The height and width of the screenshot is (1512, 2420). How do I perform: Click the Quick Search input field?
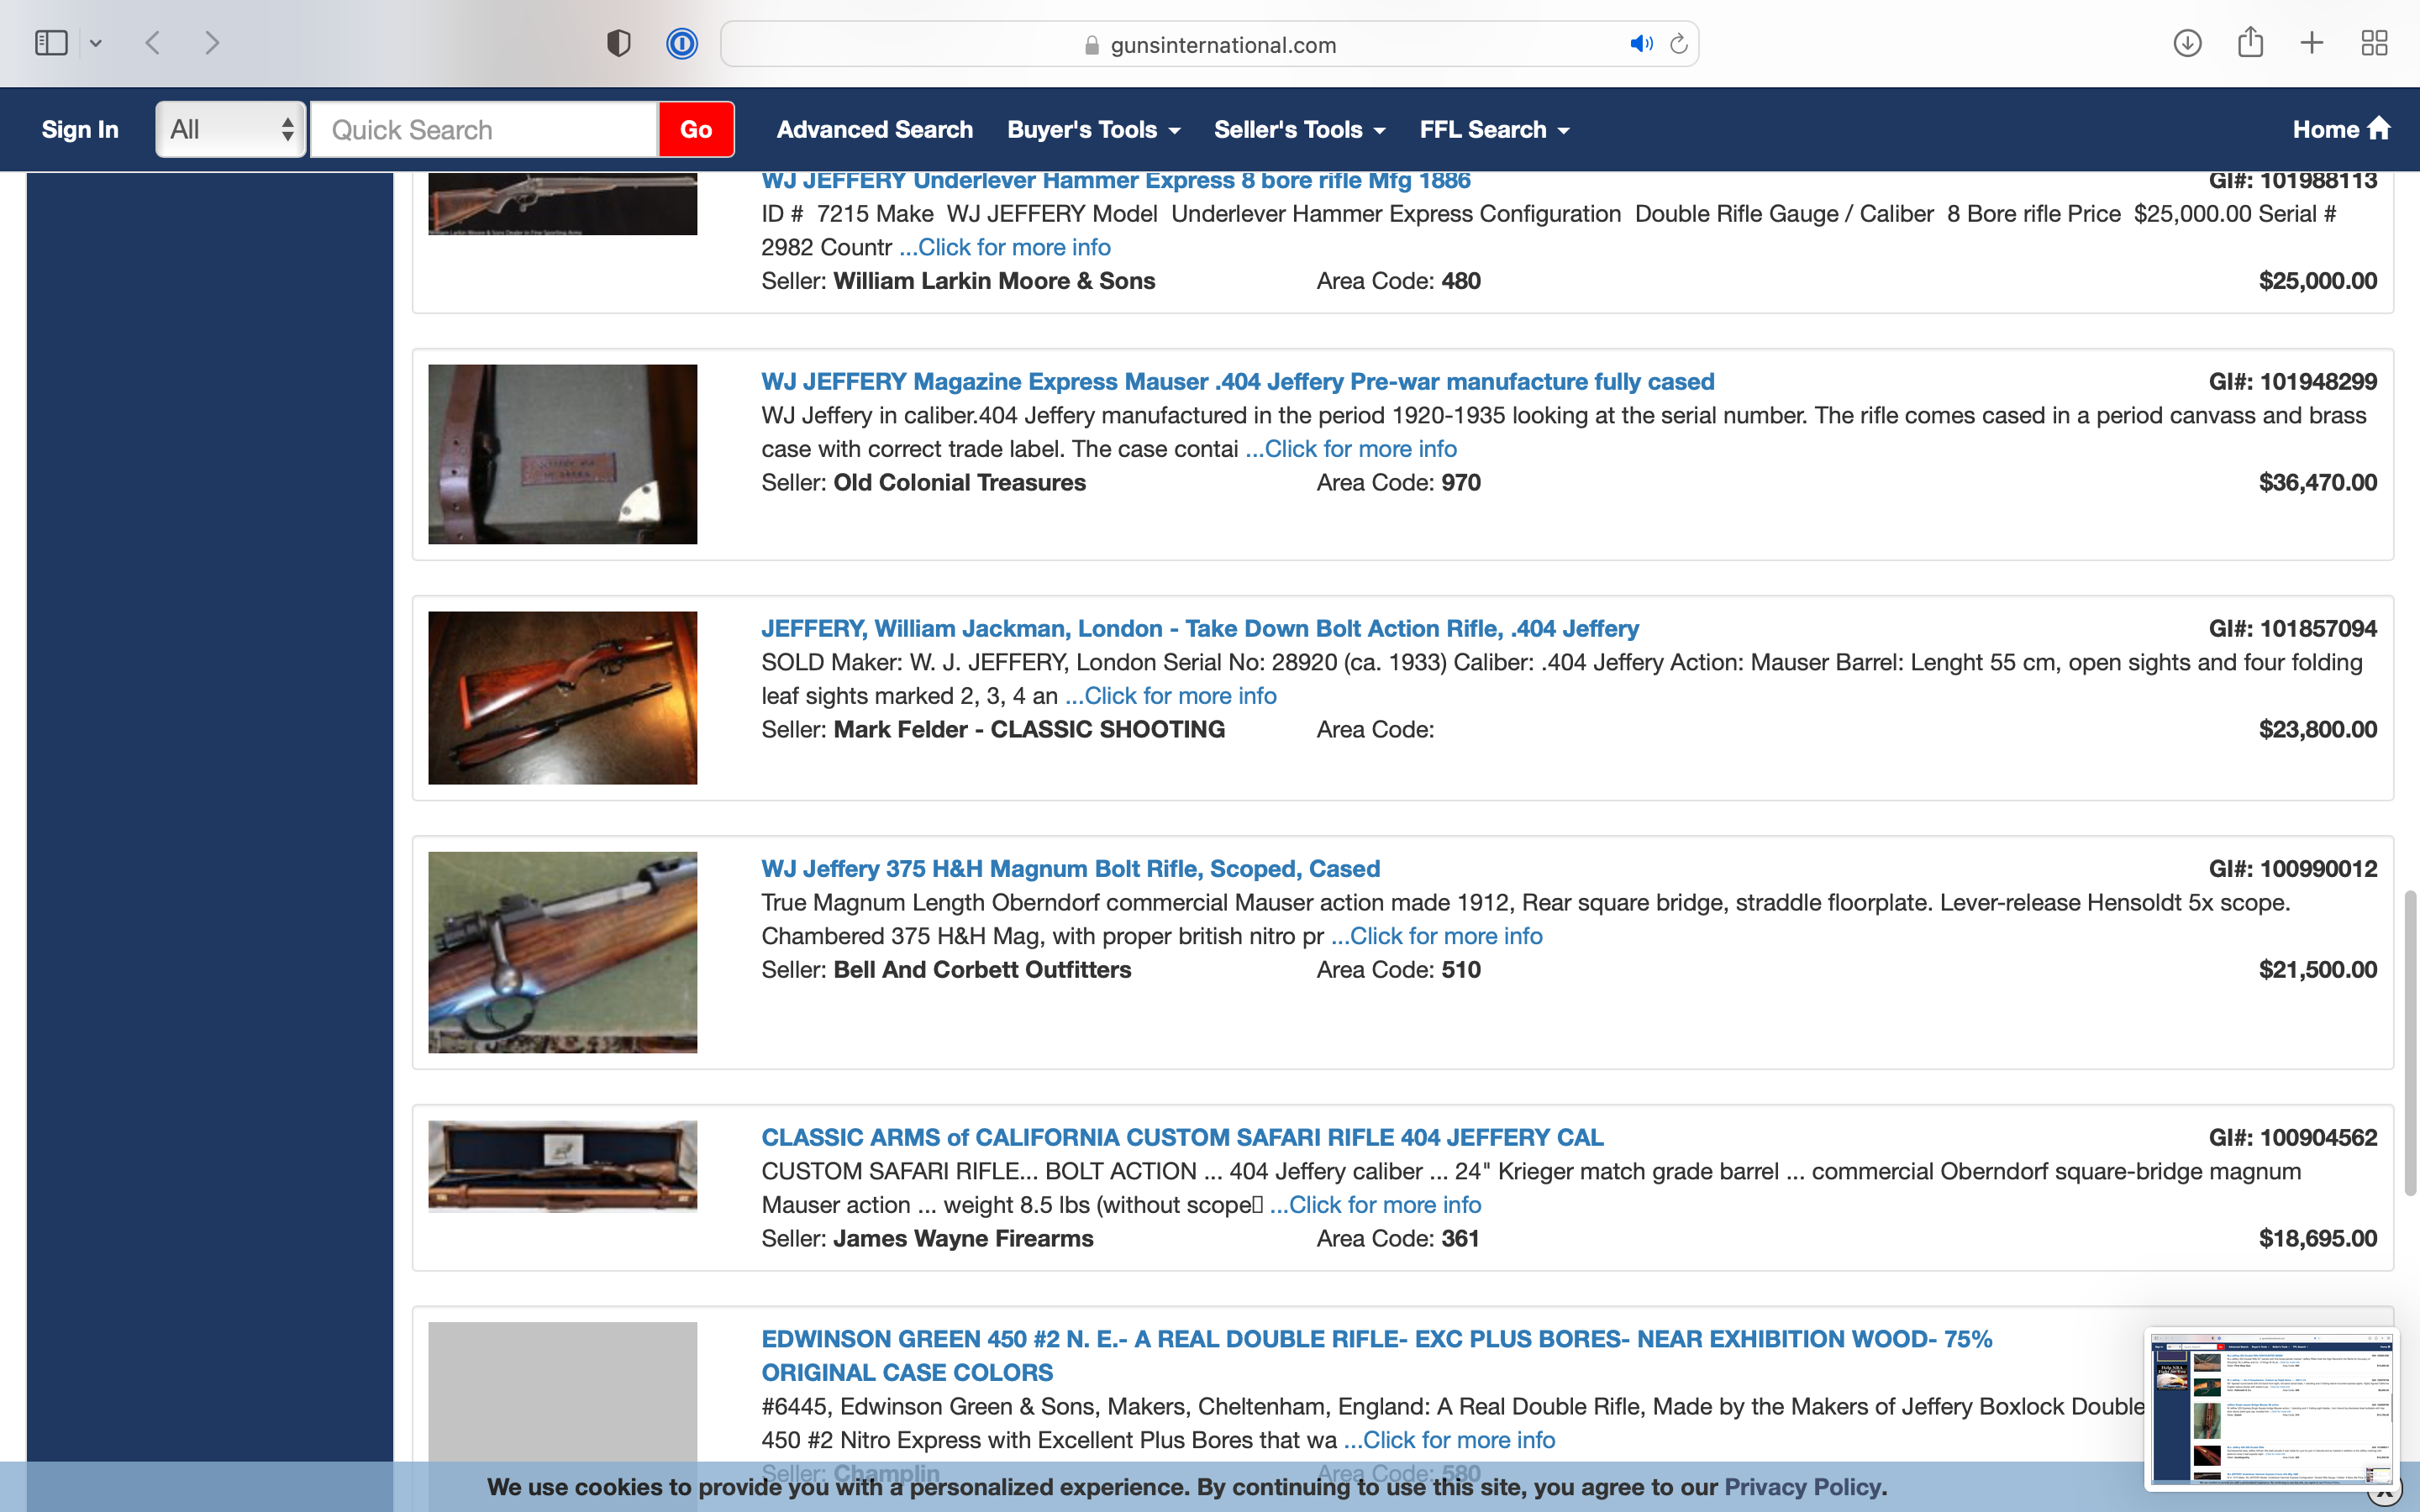pos(484,129)
